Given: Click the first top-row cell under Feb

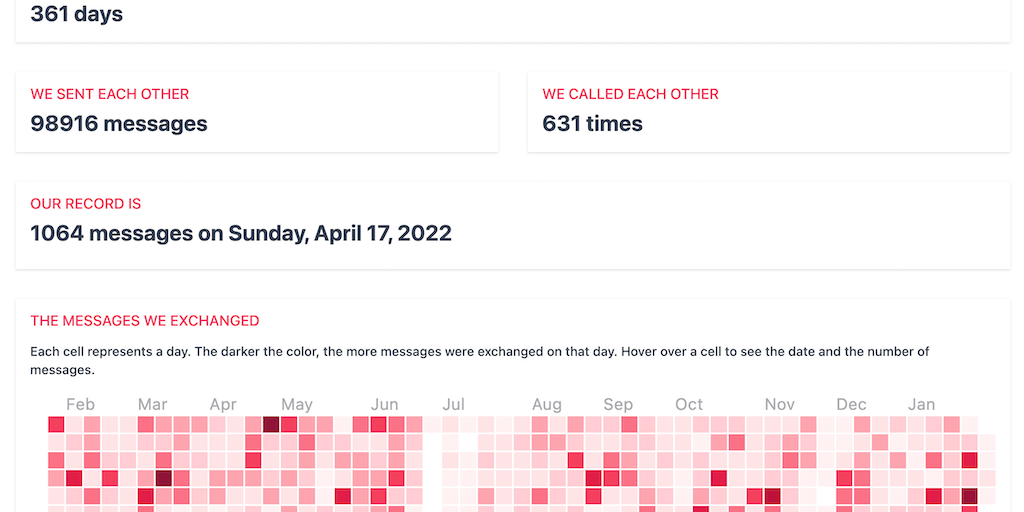Looking at the screenshot, I should tap(56, 424).
